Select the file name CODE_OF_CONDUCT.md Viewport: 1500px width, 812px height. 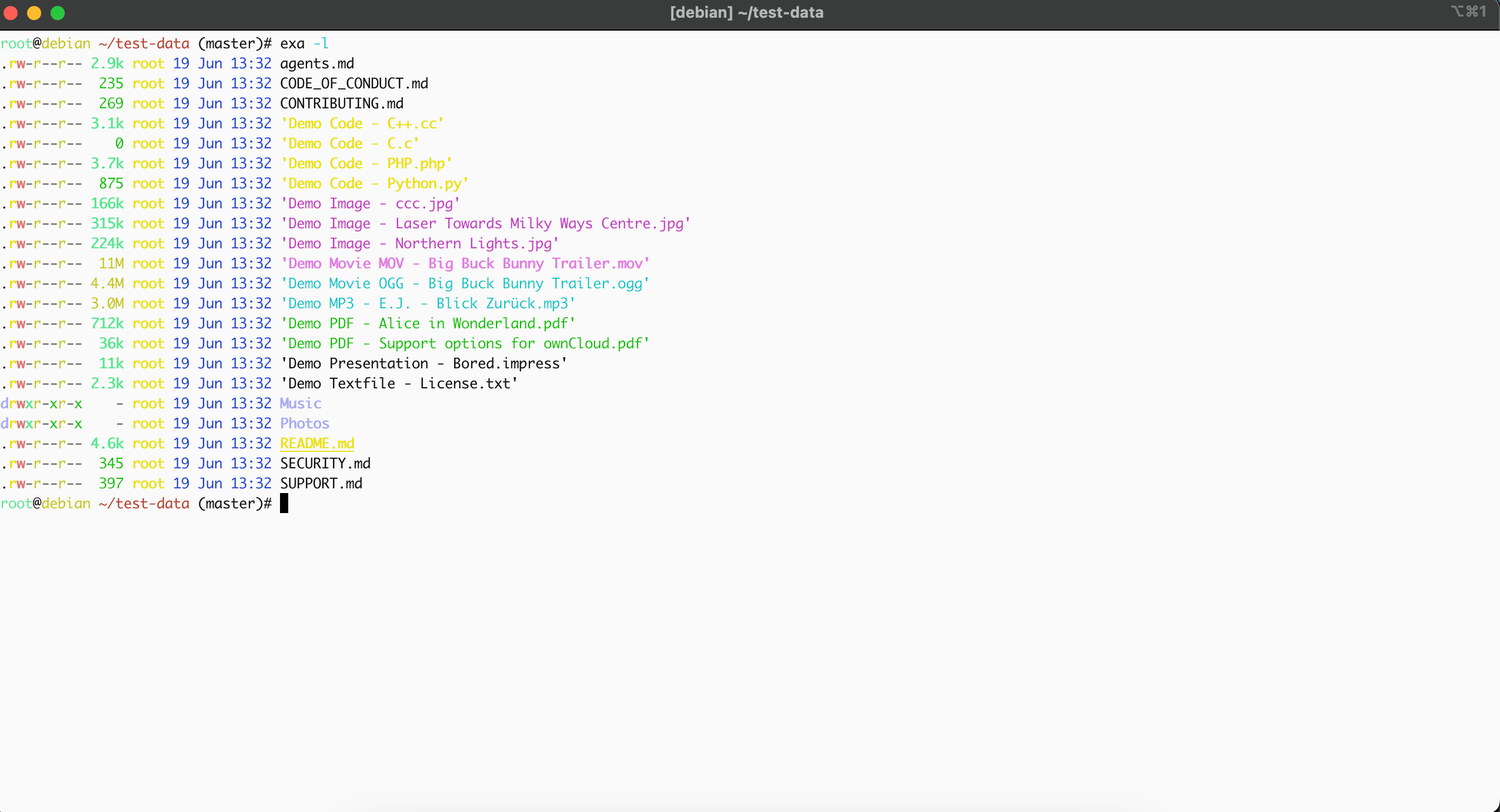coord(354,83)
